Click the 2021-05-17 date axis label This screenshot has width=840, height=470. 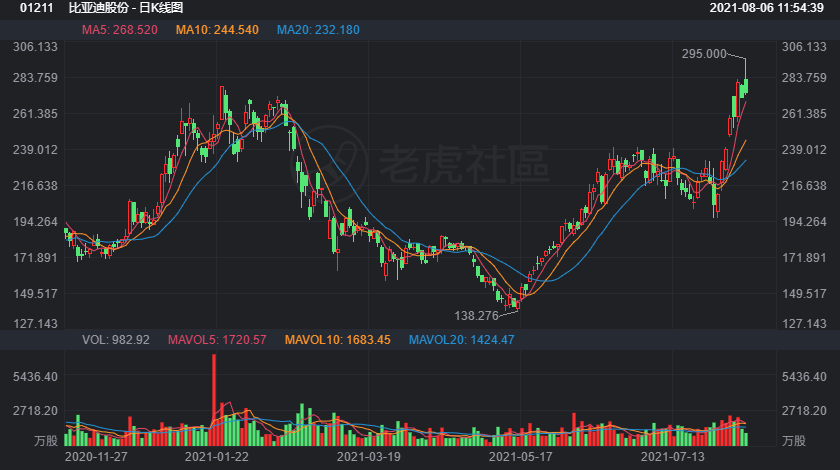point(520,457)
